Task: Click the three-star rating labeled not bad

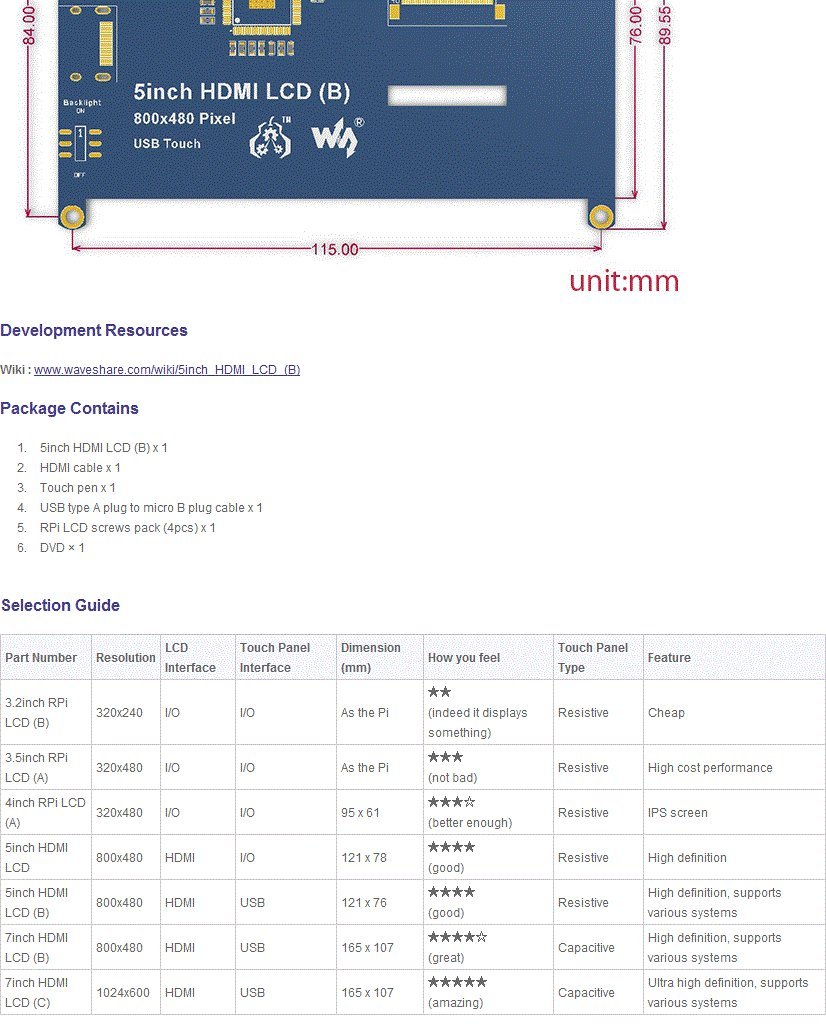Action: point(445,758)
